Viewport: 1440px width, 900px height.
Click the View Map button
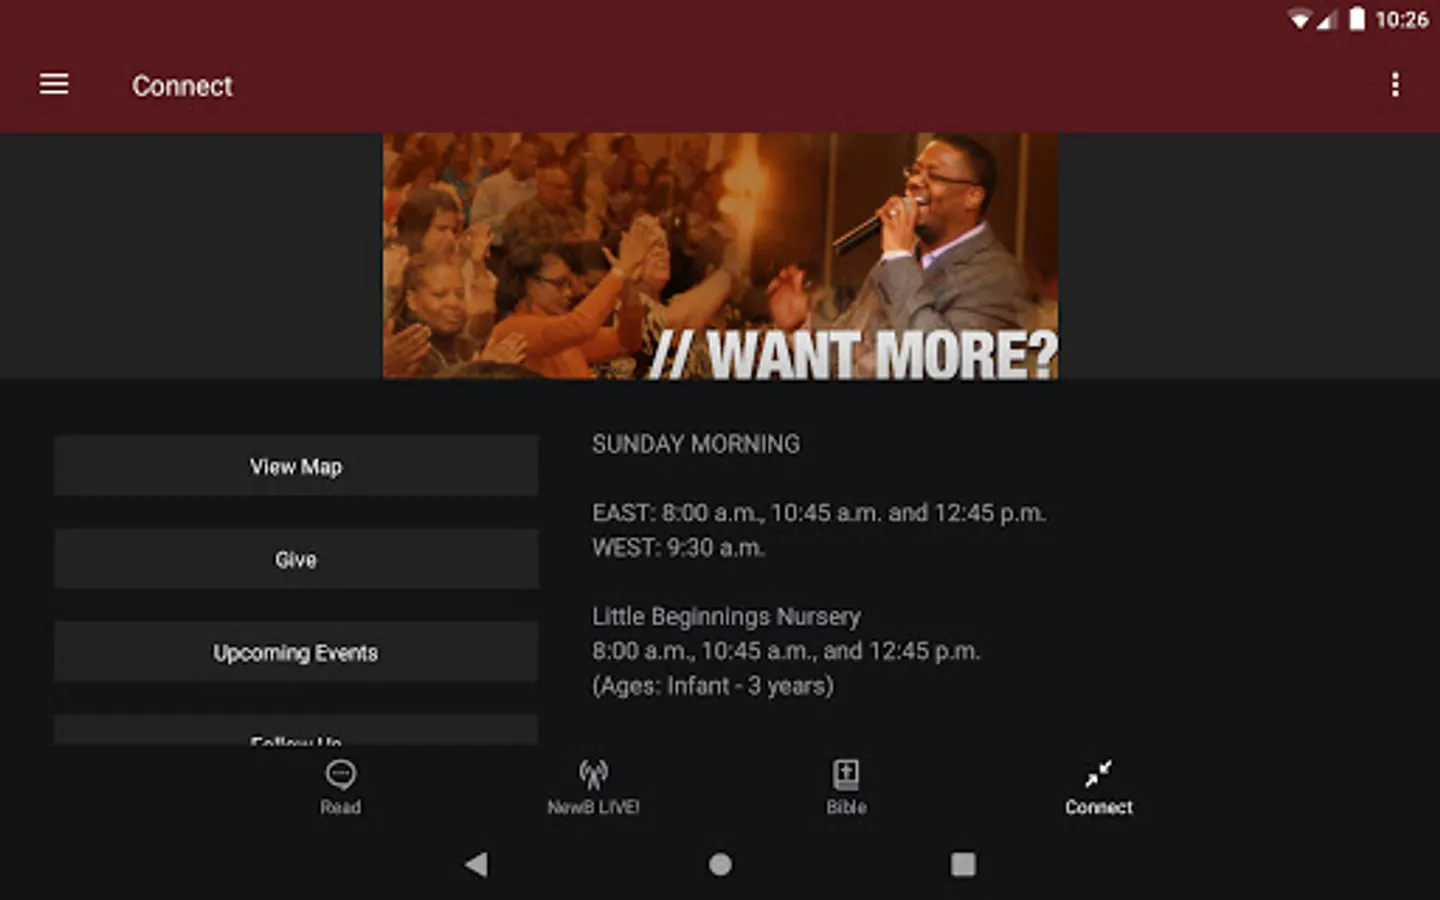tap(296, 466)
